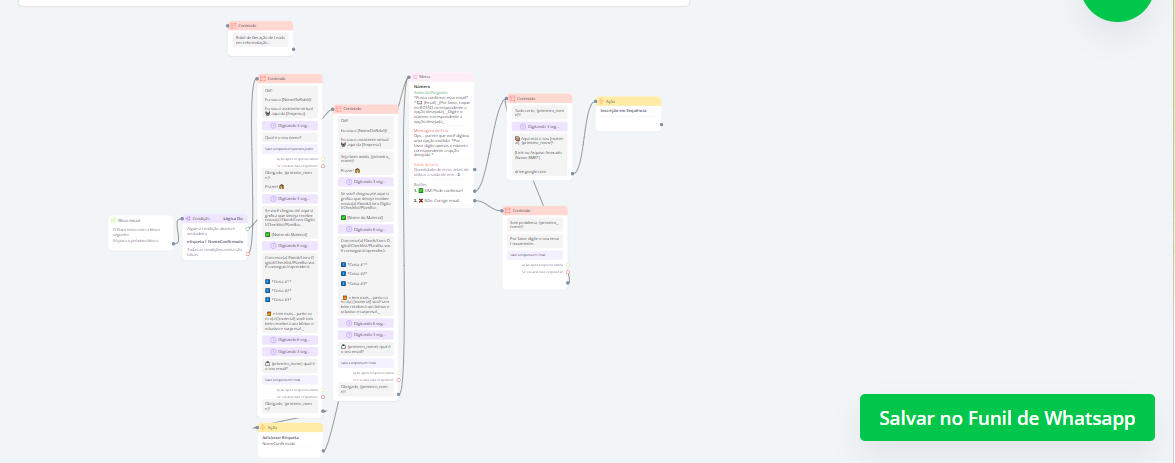This screenshot has width=1175, height=463.
Task: Select the Bloco Inicial start node icon
Action: pyautogui.click(x=114, y=220)
